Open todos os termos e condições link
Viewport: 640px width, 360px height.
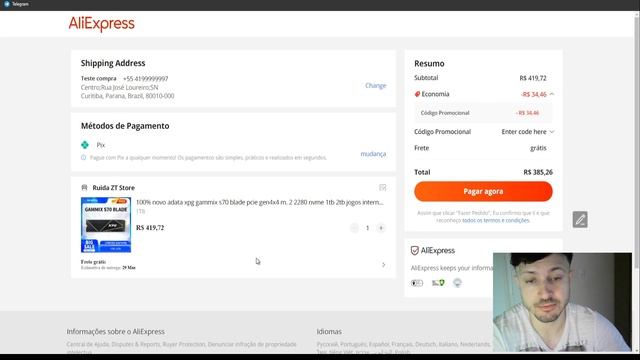pyautogui.click(x=496, y=220)
